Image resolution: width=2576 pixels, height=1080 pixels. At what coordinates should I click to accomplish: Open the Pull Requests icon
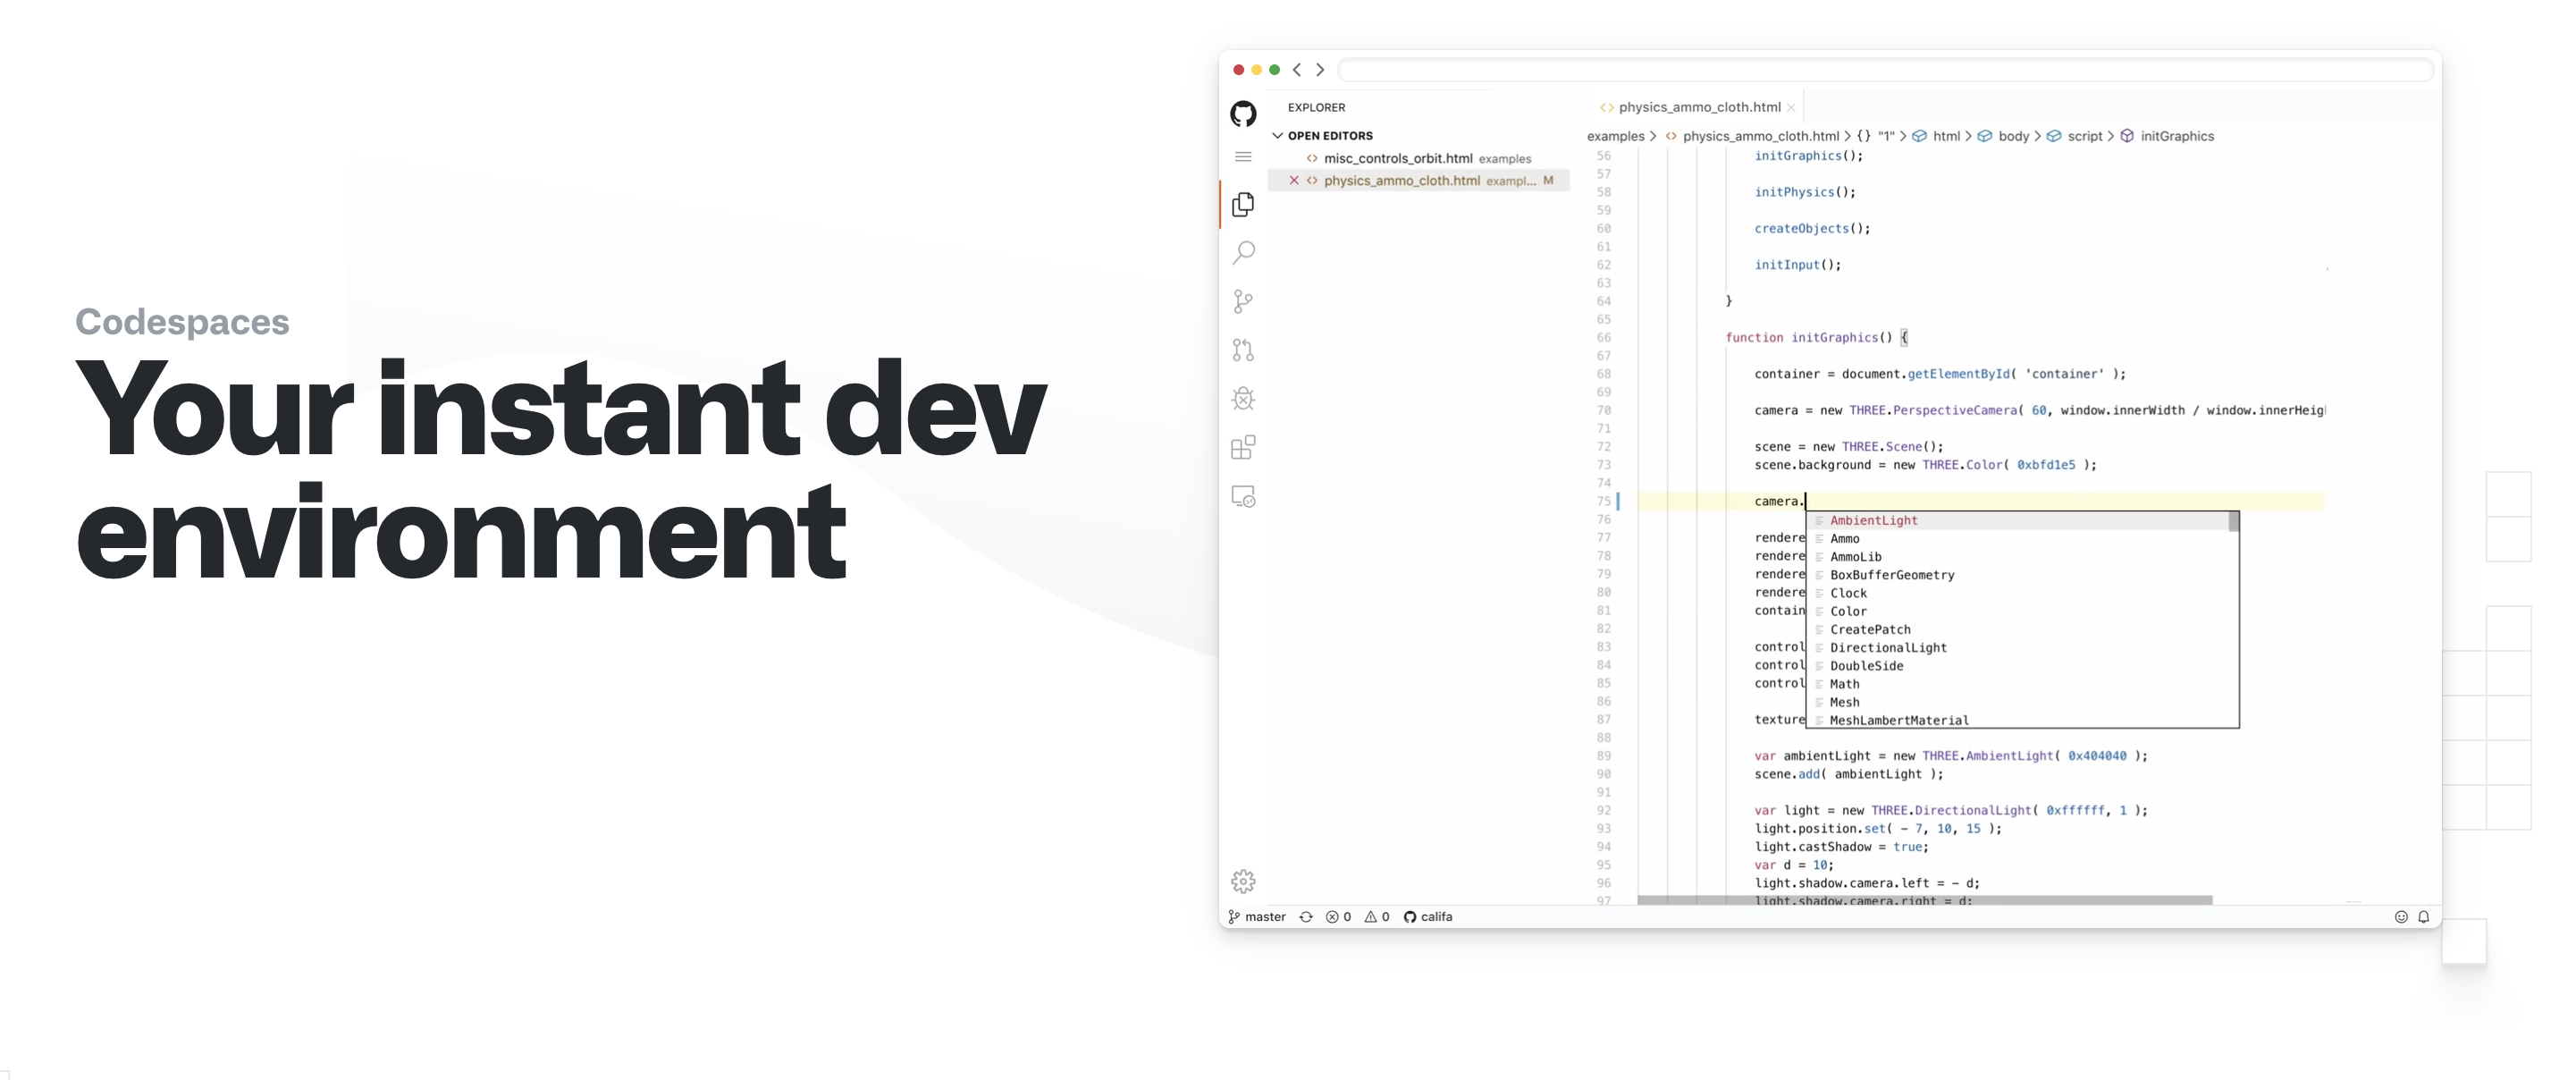1243,350
